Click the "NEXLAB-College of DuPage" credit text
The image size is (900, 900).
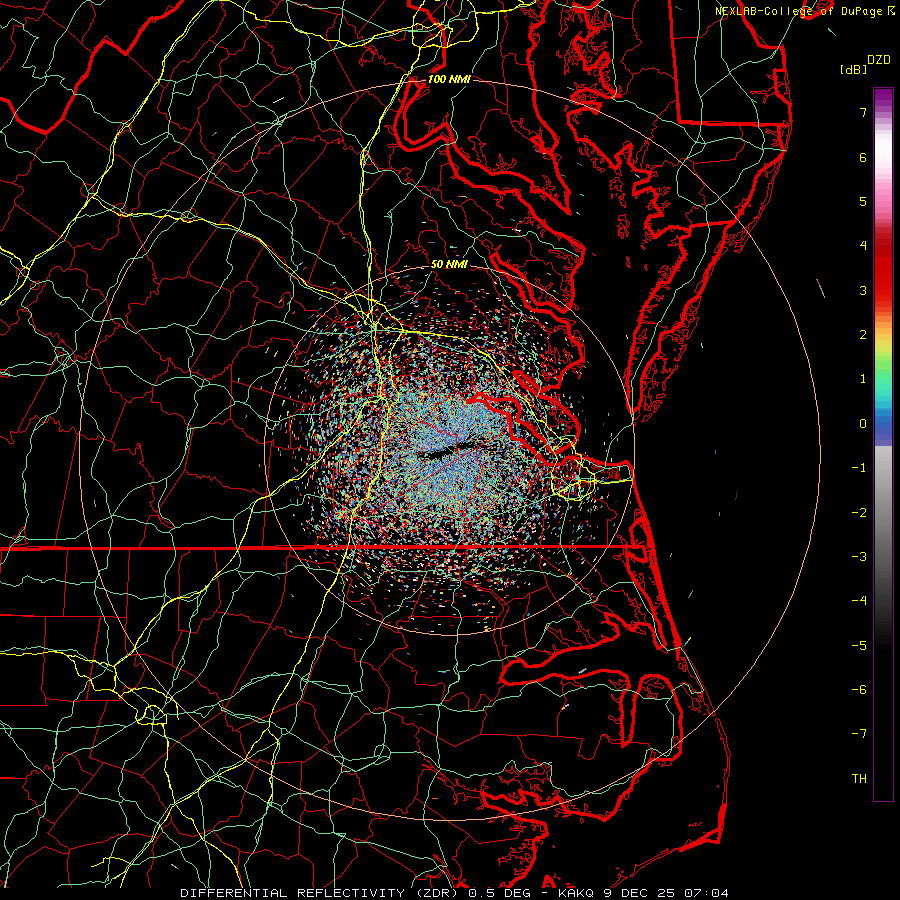pos(800,11)
